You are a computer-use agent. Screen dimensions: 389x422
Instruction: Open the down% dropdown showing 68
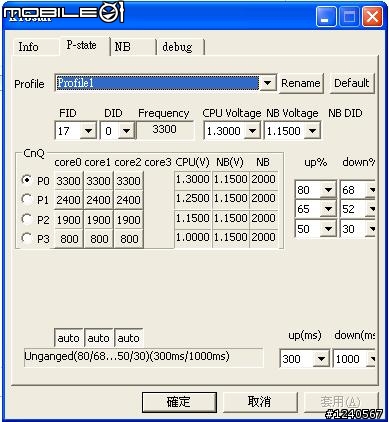point(371,190)
